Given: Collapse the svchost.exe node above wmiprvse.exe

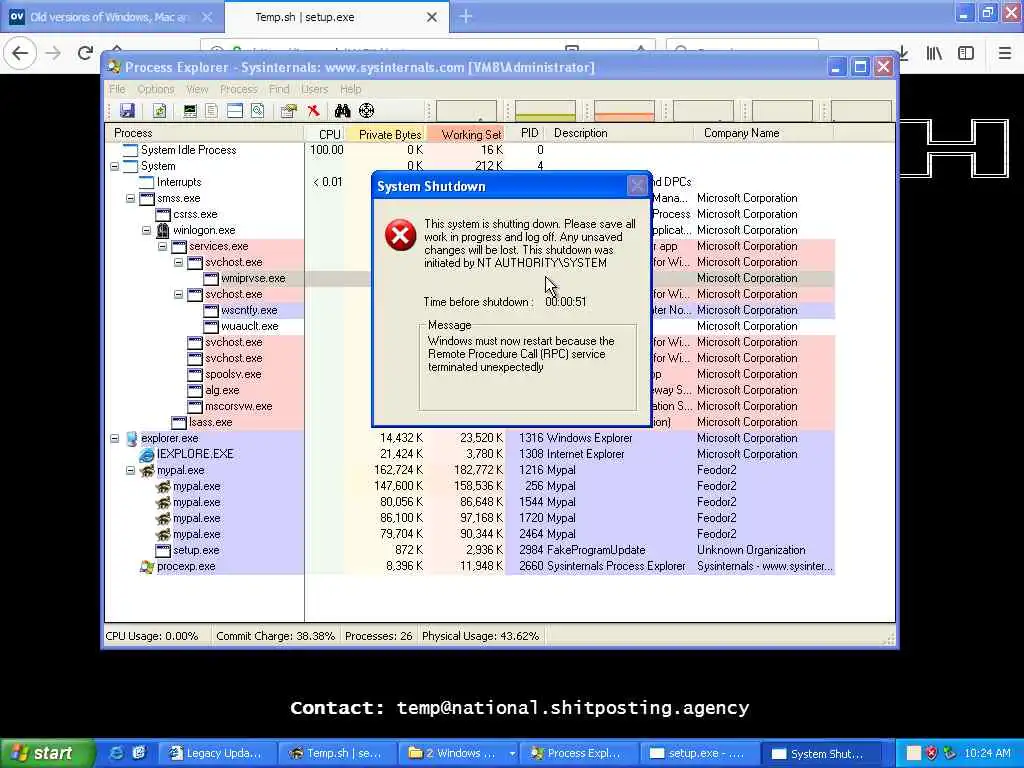Looking at the screenshot, I should 178,263.
